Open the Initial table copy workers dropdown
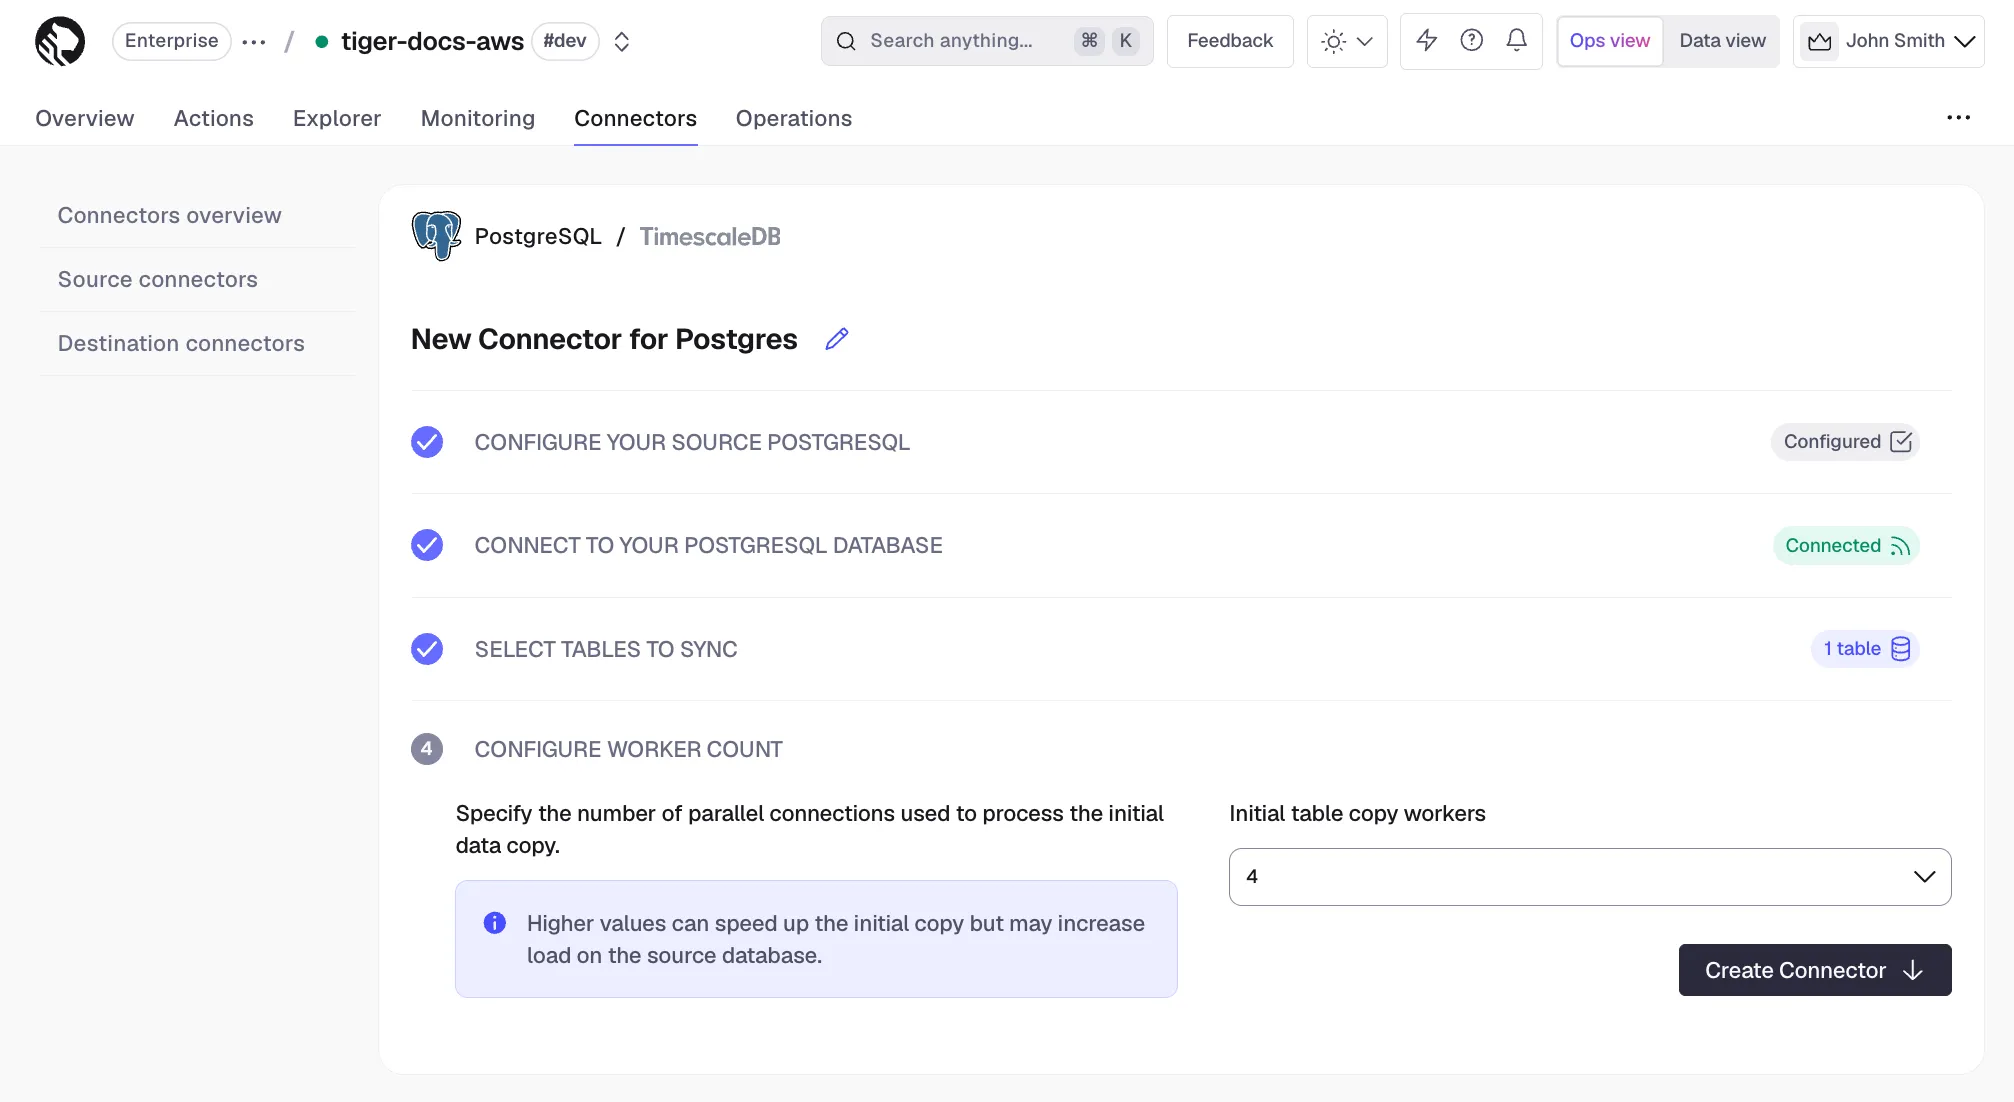 [x=1590, y=877]
